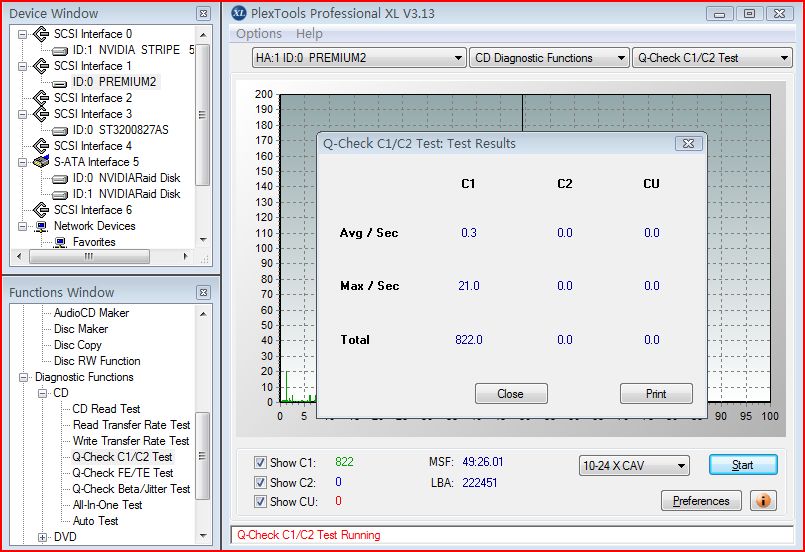This screenshot has width=805, height=552.
Task: Click the Network Devices computer icon
Action: click(x=41, y=226)
